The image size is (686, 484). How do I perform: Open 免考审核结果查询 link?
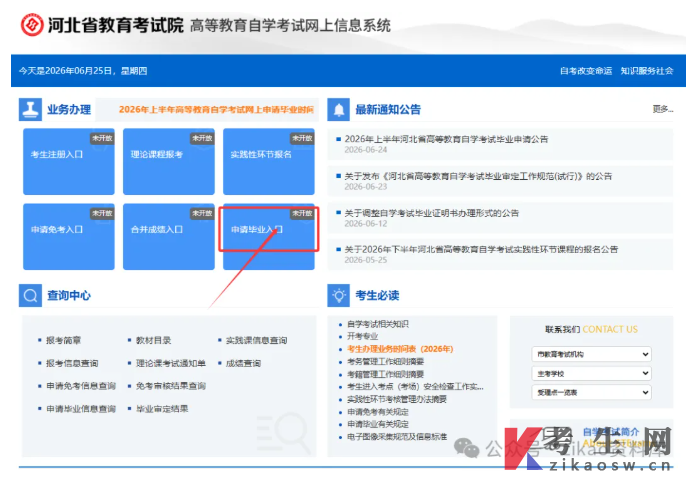[171, 386]
